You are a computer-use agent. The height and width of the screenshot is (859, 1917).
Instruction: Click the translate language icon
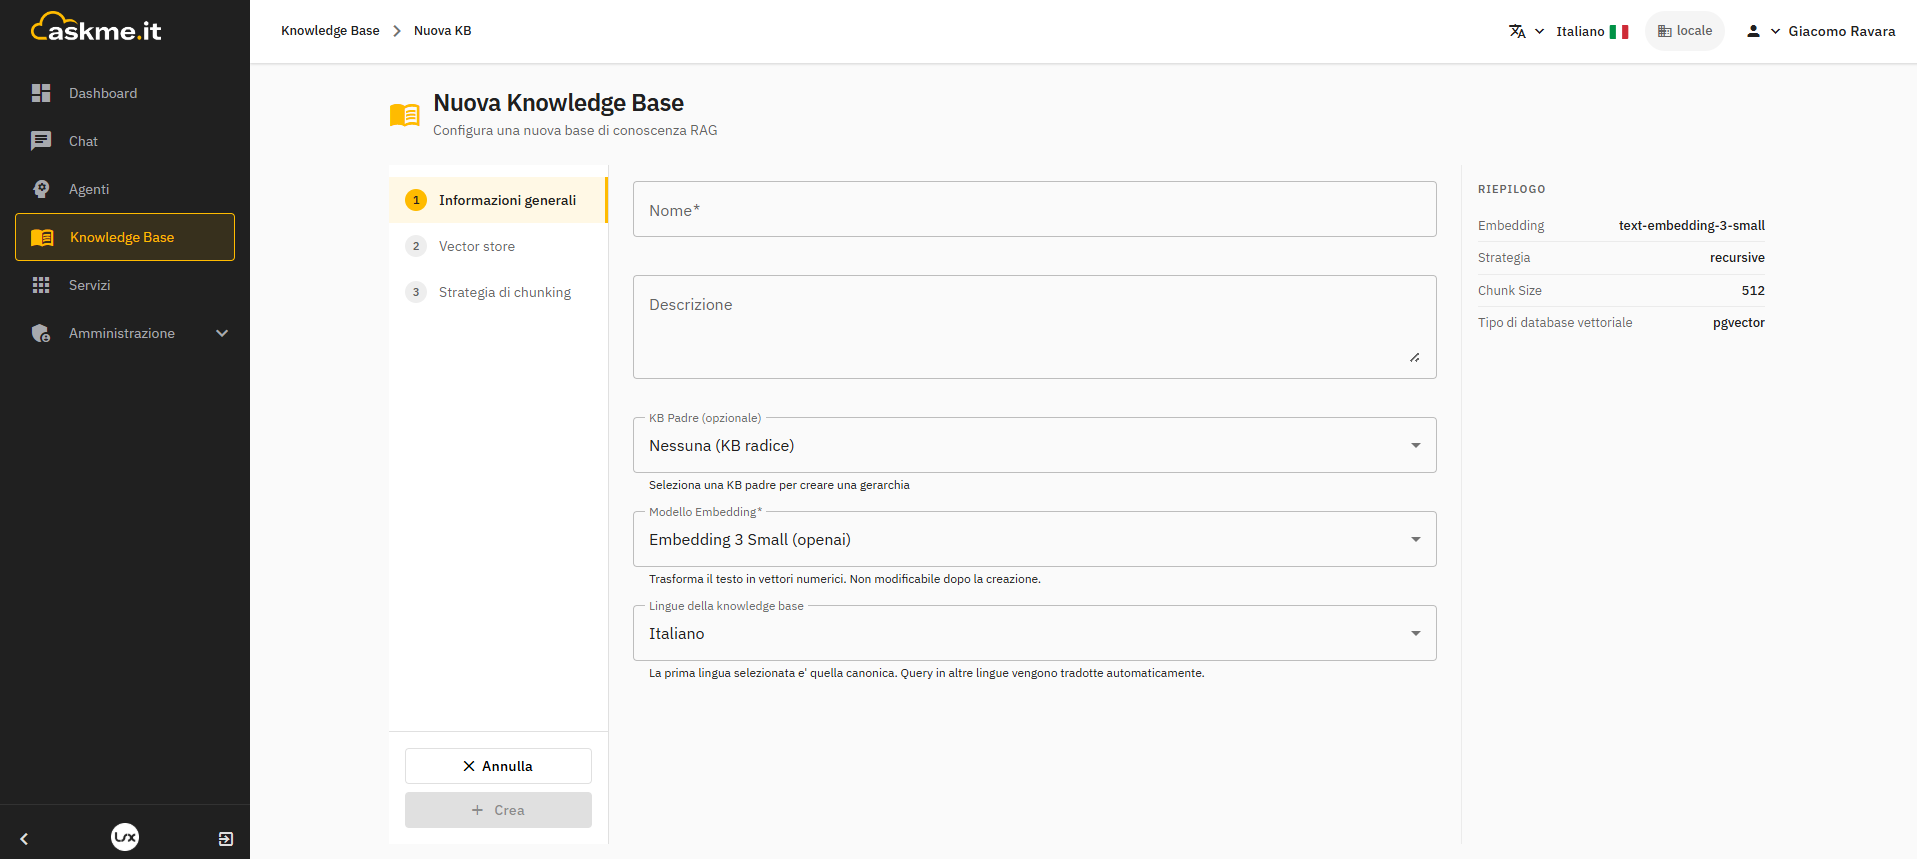(x=1517, y=31)
